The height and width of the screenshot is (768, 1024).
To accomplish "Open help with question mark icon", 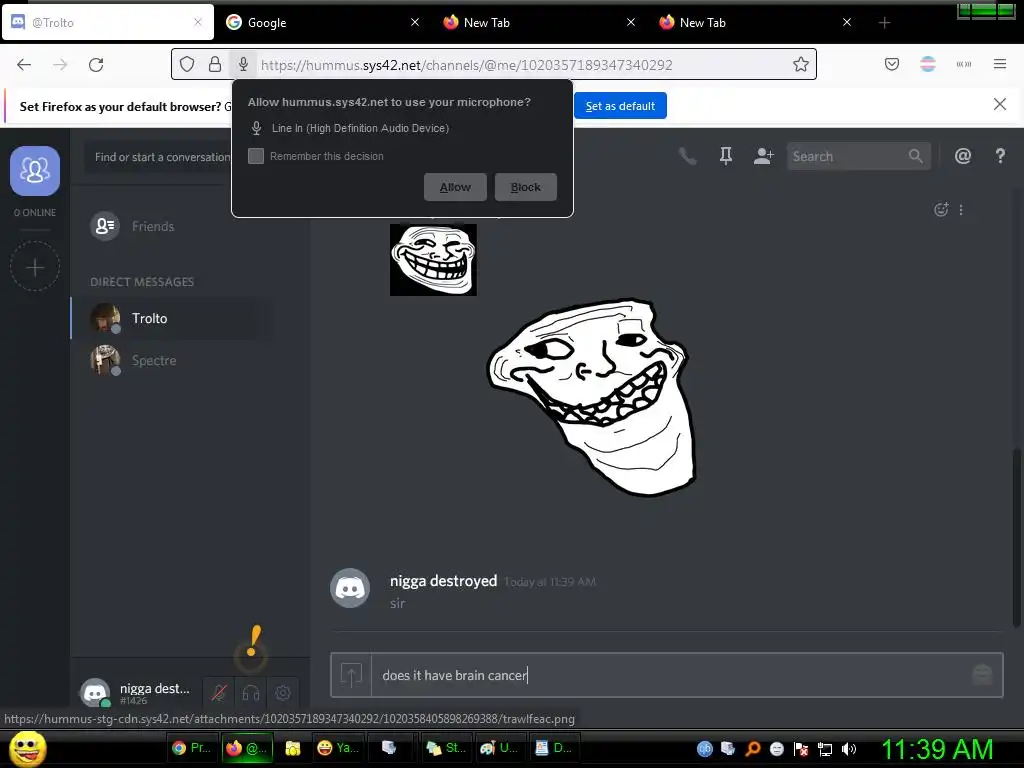I will 1000,156.
